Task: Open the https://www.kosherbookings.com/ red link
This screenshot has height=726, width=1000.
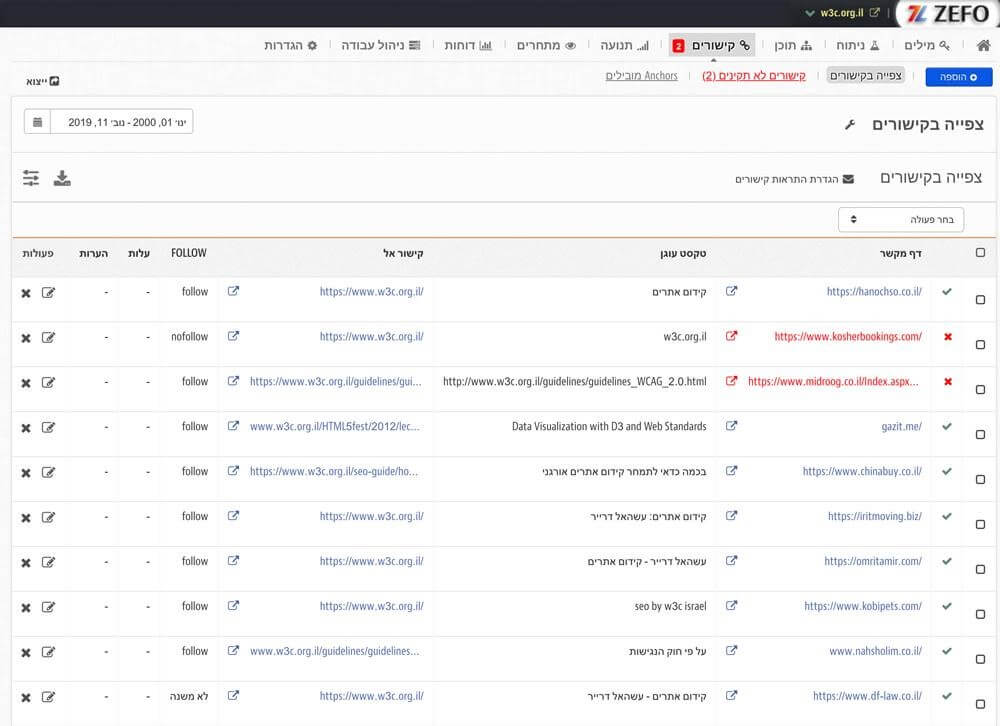Action: [848, 336]
